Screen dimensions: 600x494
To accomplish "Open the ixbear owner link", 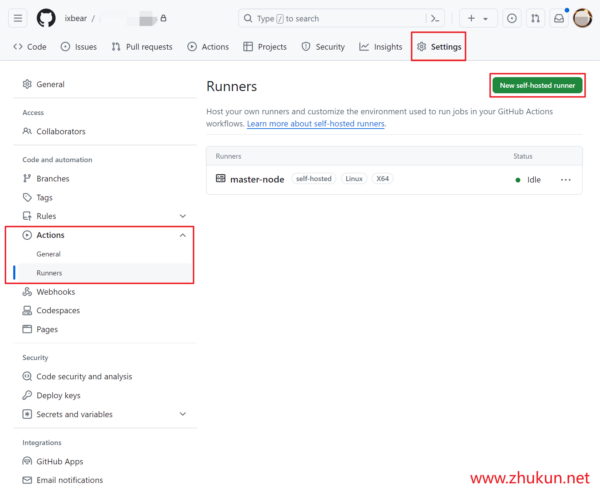I will click(76, 18).
